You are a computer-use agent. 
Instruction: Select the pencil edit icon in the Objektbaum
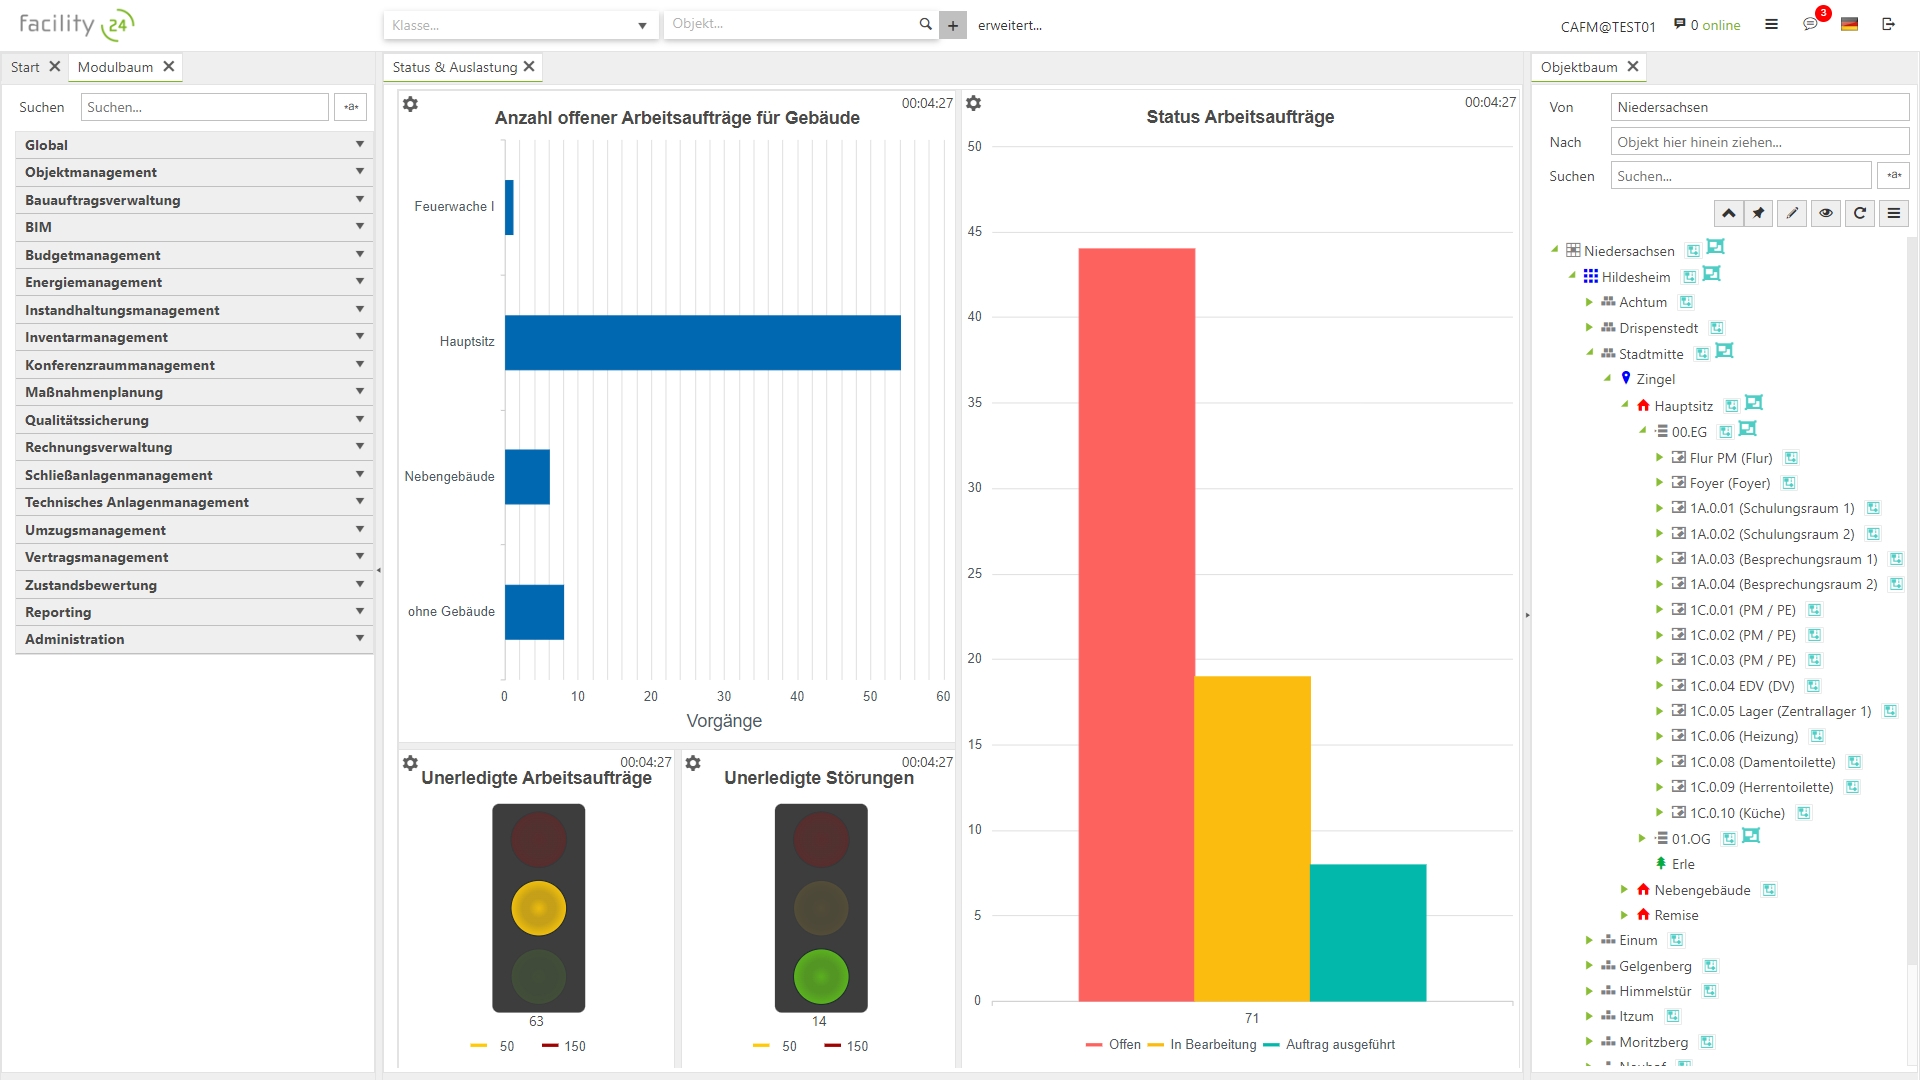[x=1792, y=213]
